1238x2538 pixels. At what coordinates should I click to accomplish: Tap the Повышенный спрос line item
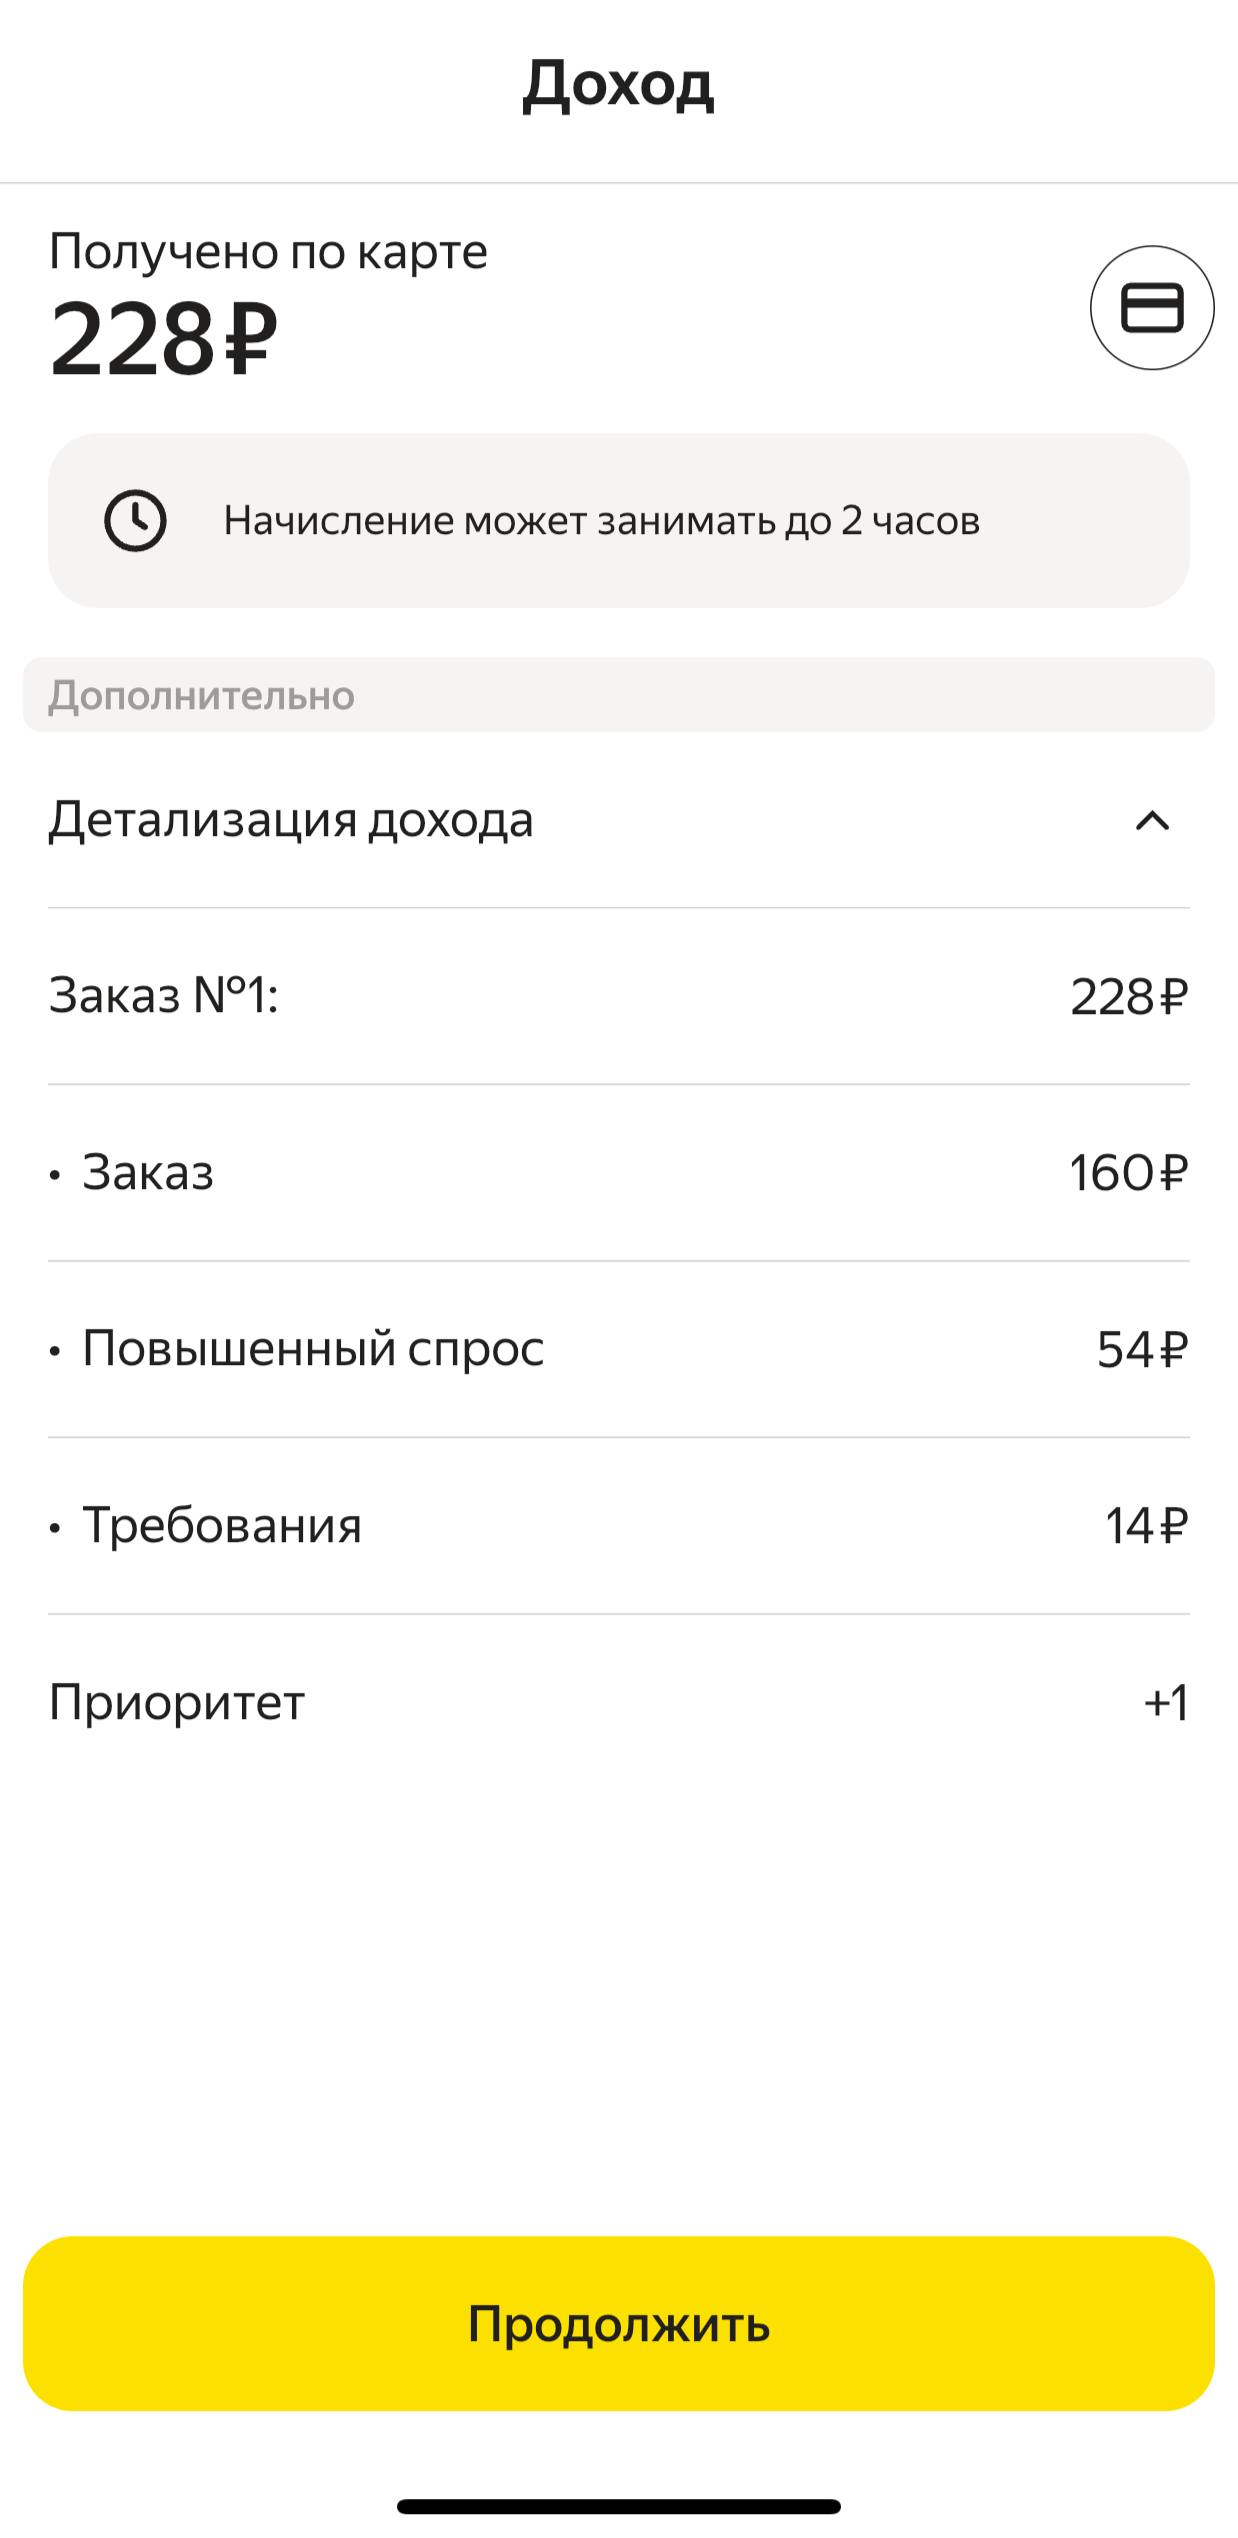point(313,1348)
